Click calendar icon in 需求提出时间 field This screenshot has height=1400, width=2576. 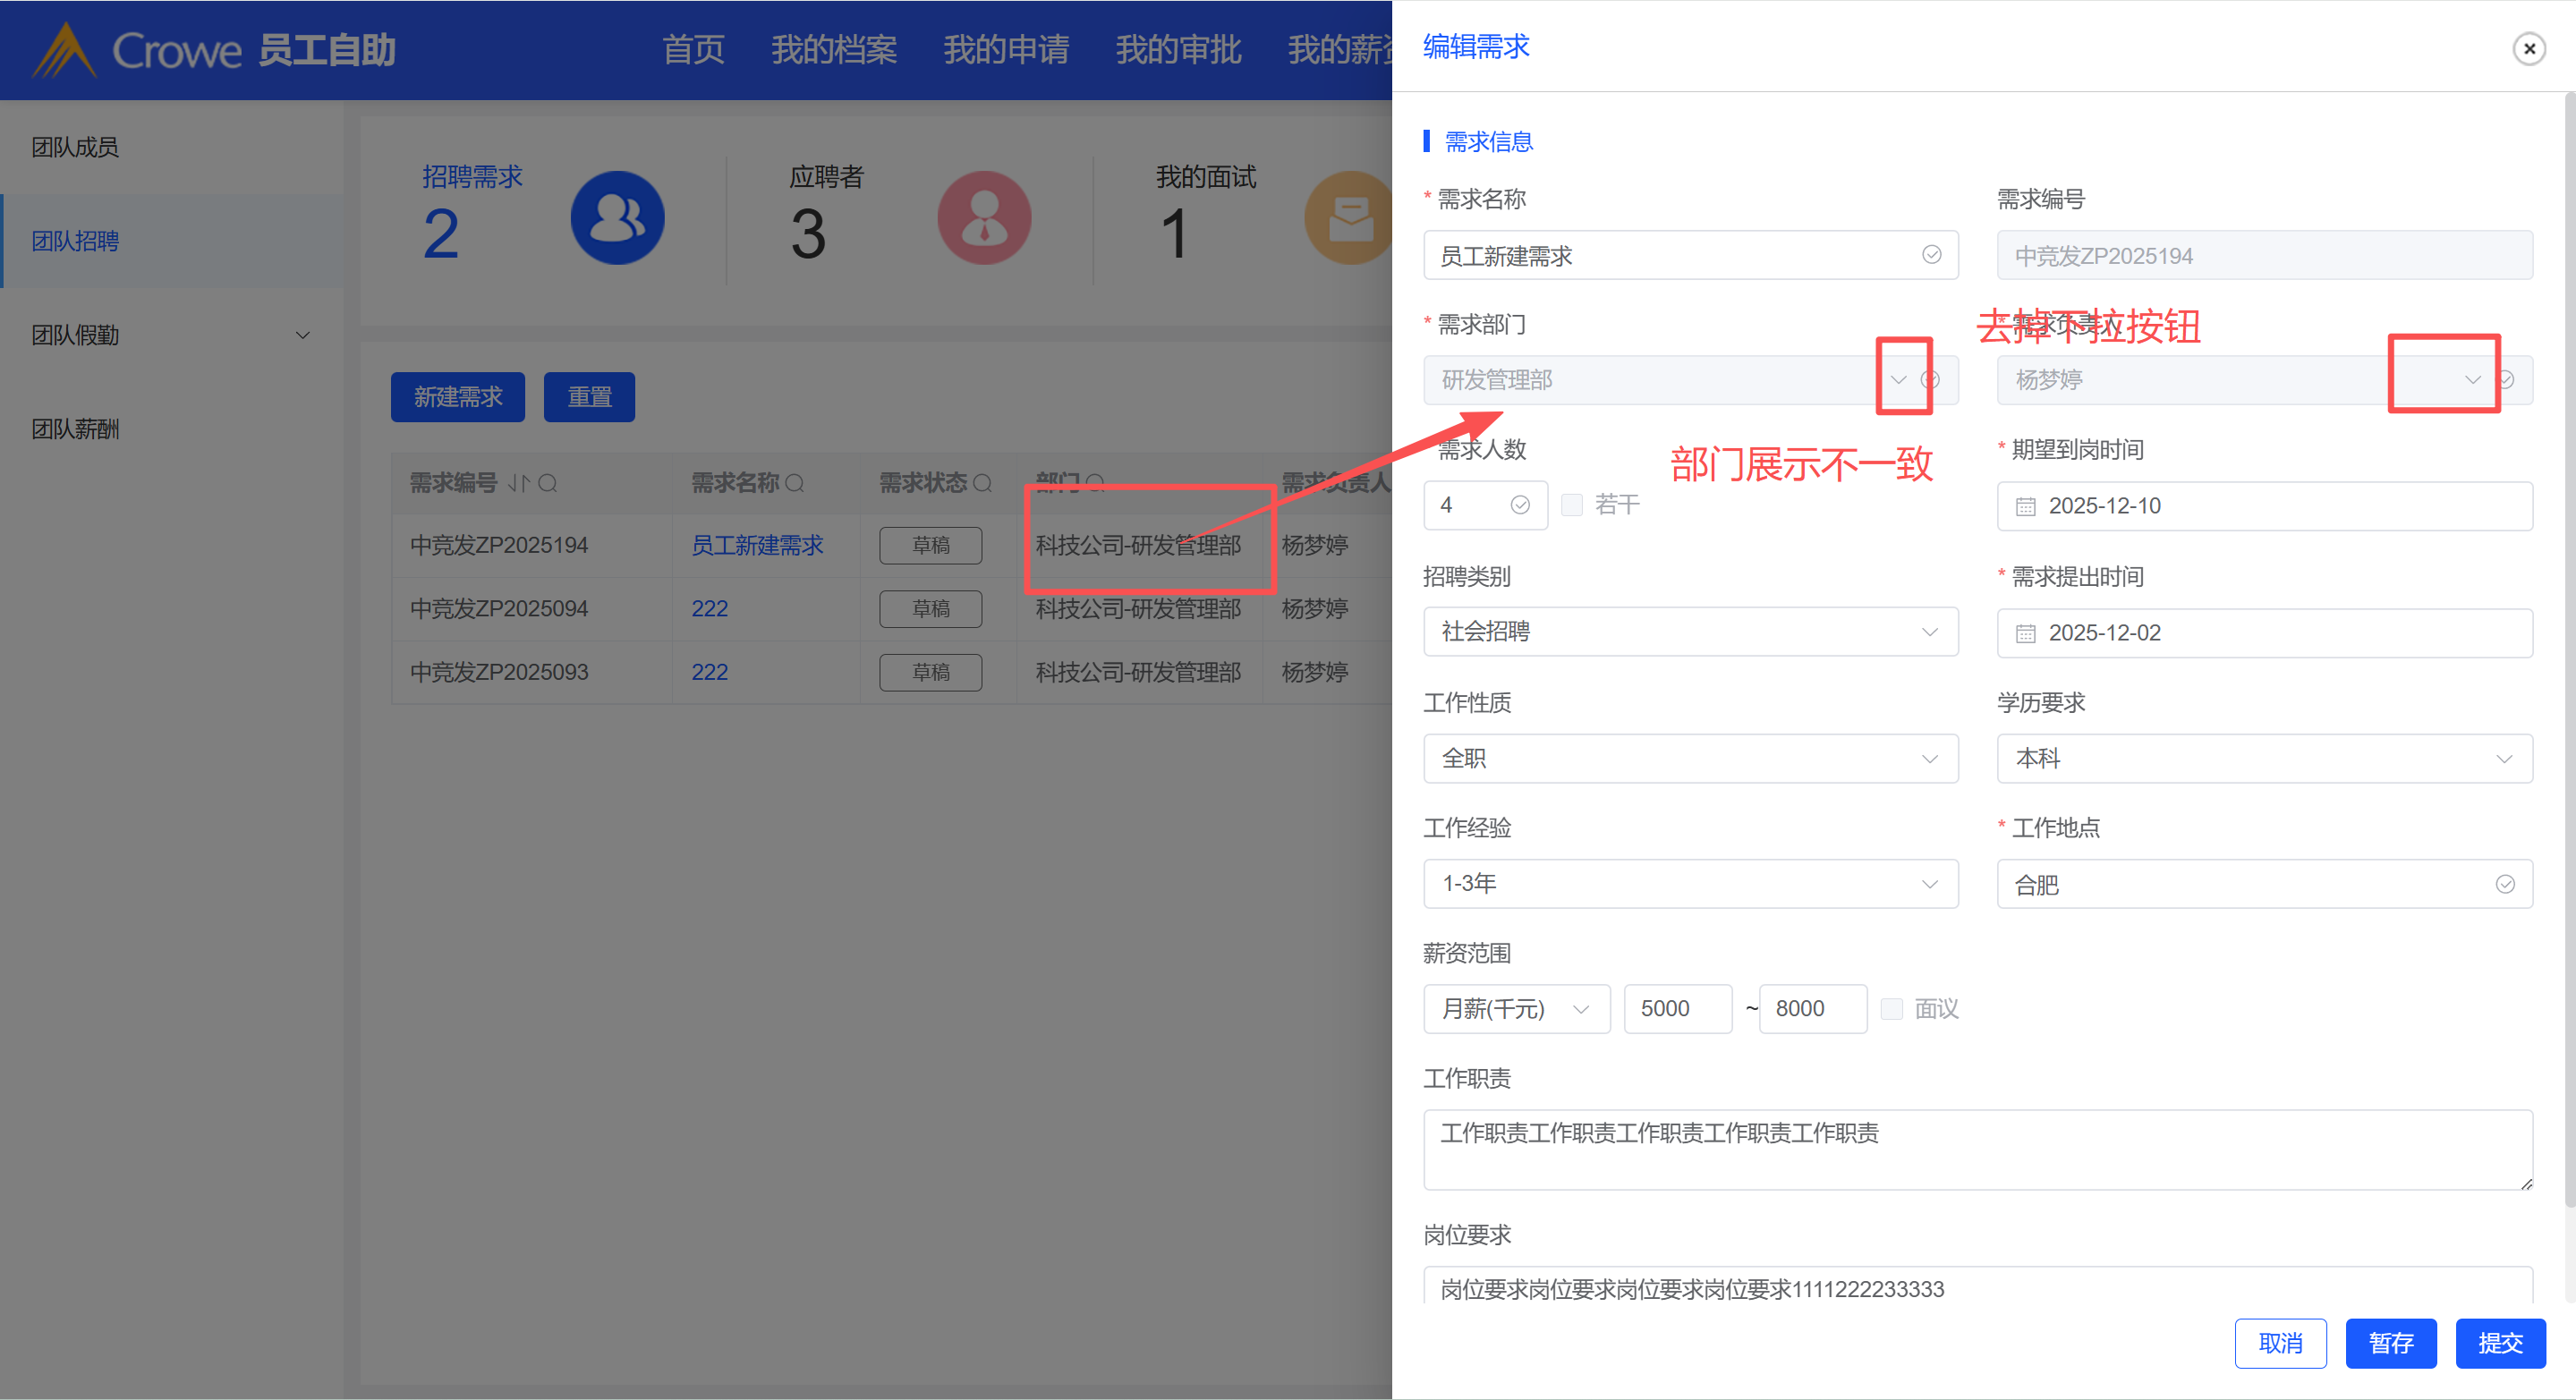[2025, 634]
